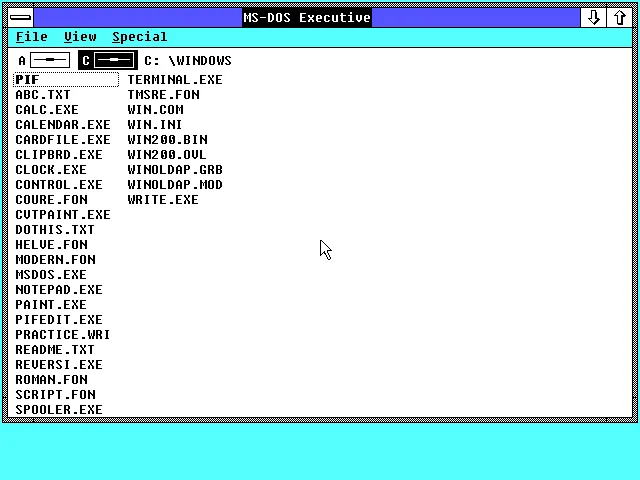Select HELVE.FON font file

click(x=51, y=244)
